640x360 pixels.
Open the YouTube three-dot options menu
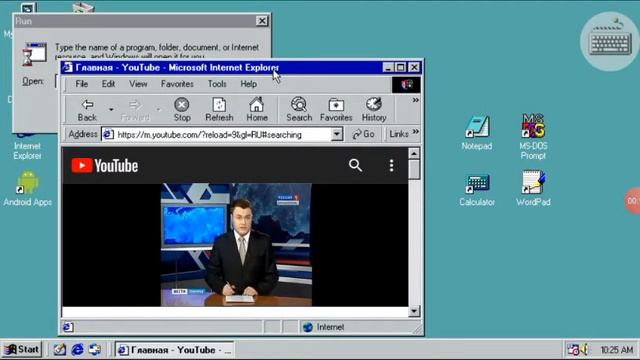391,165
